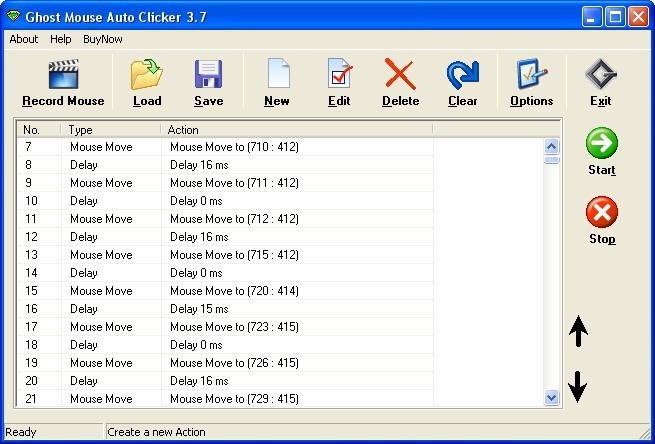Click the Action column header

[297, 130]
